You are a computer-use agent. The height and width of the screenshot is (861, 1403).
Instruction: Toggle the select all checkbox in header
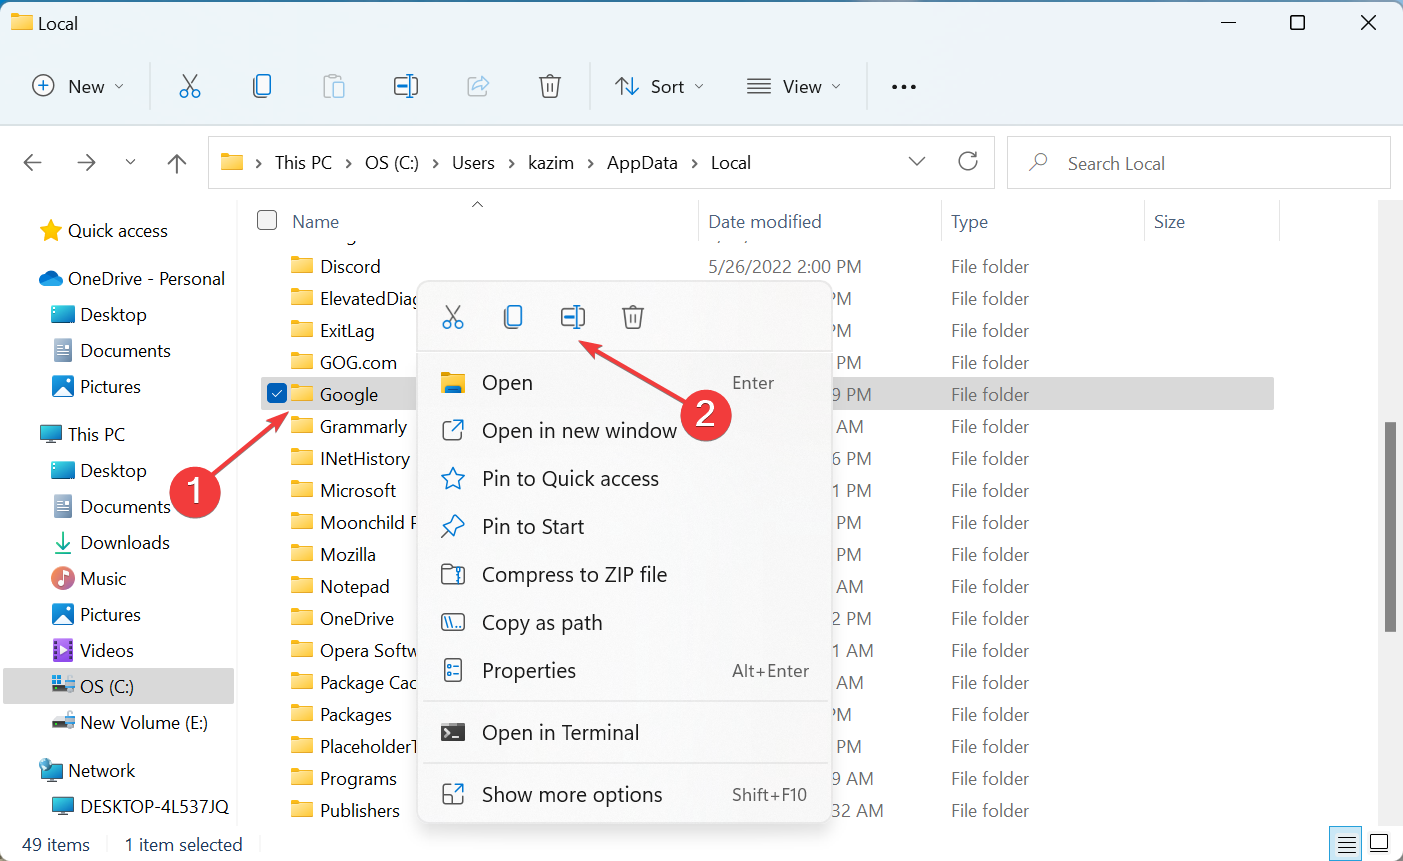[x=267, y=221]
